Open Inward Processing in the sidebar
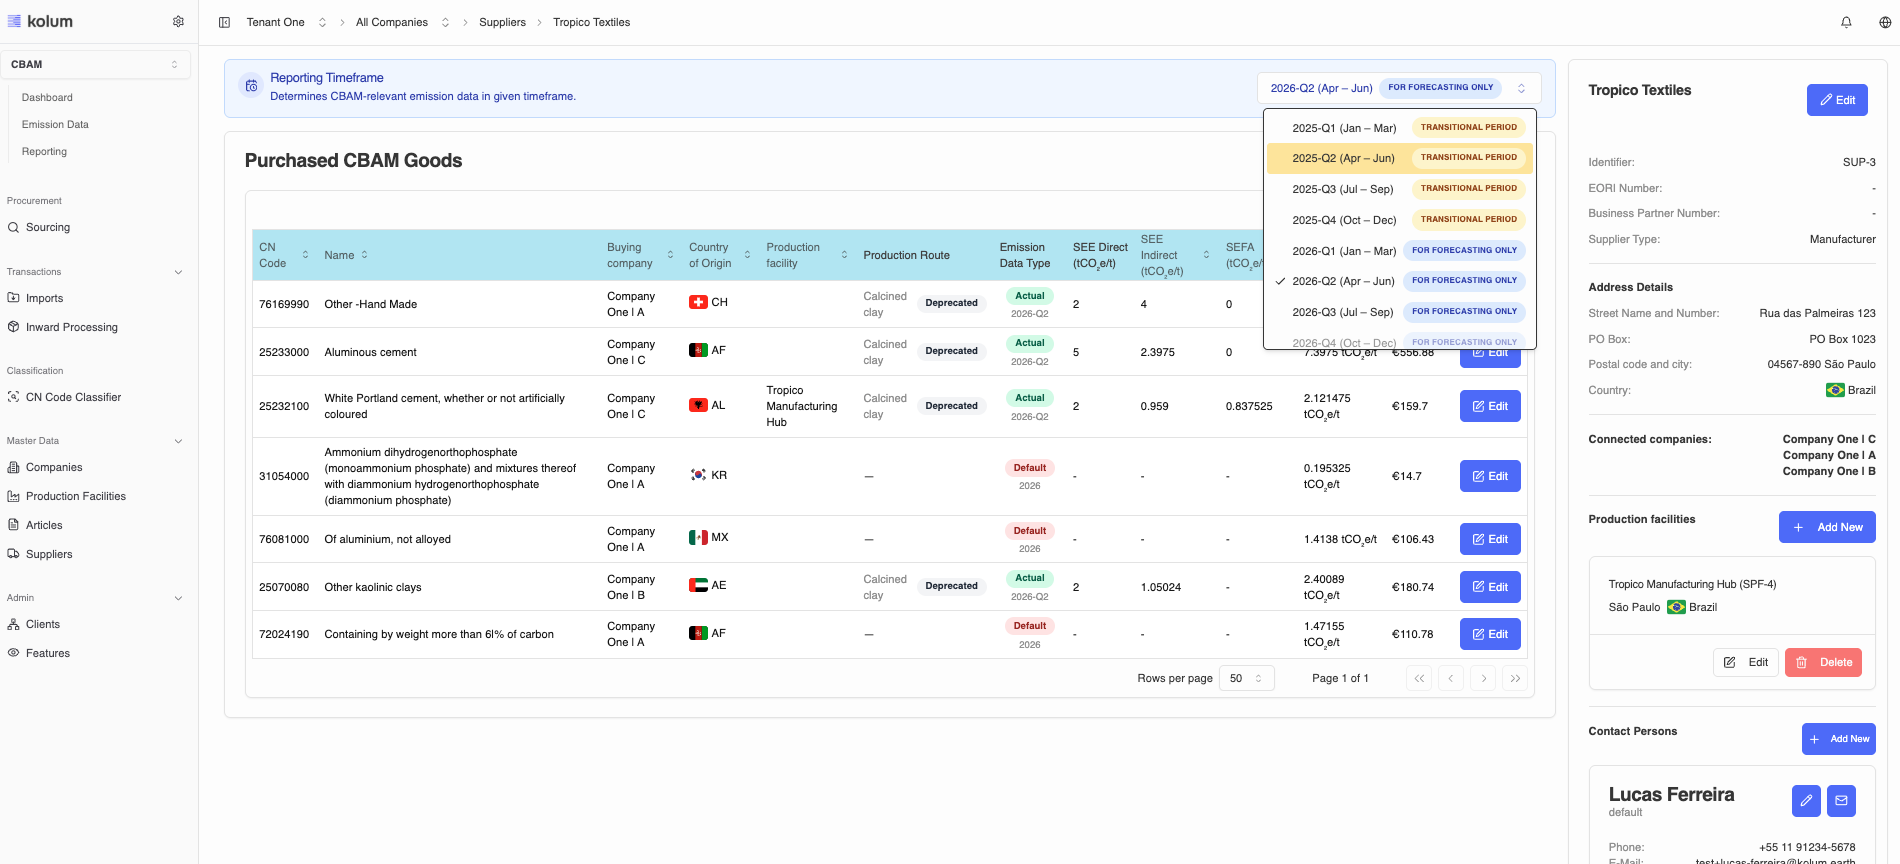This screenshot has width=1900, height=864. pyautogui.click(x=72, y=327)
